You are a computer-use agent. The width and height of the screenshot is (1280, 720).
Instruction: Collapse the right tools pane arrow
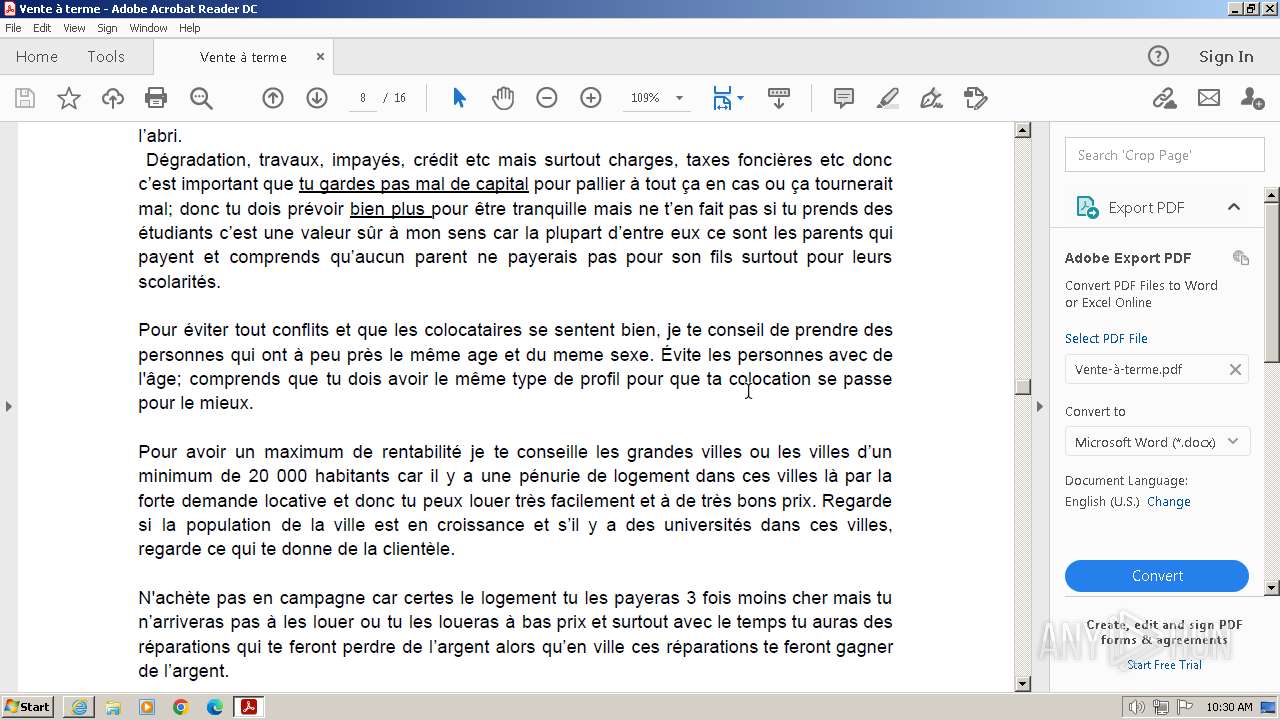1039,406
